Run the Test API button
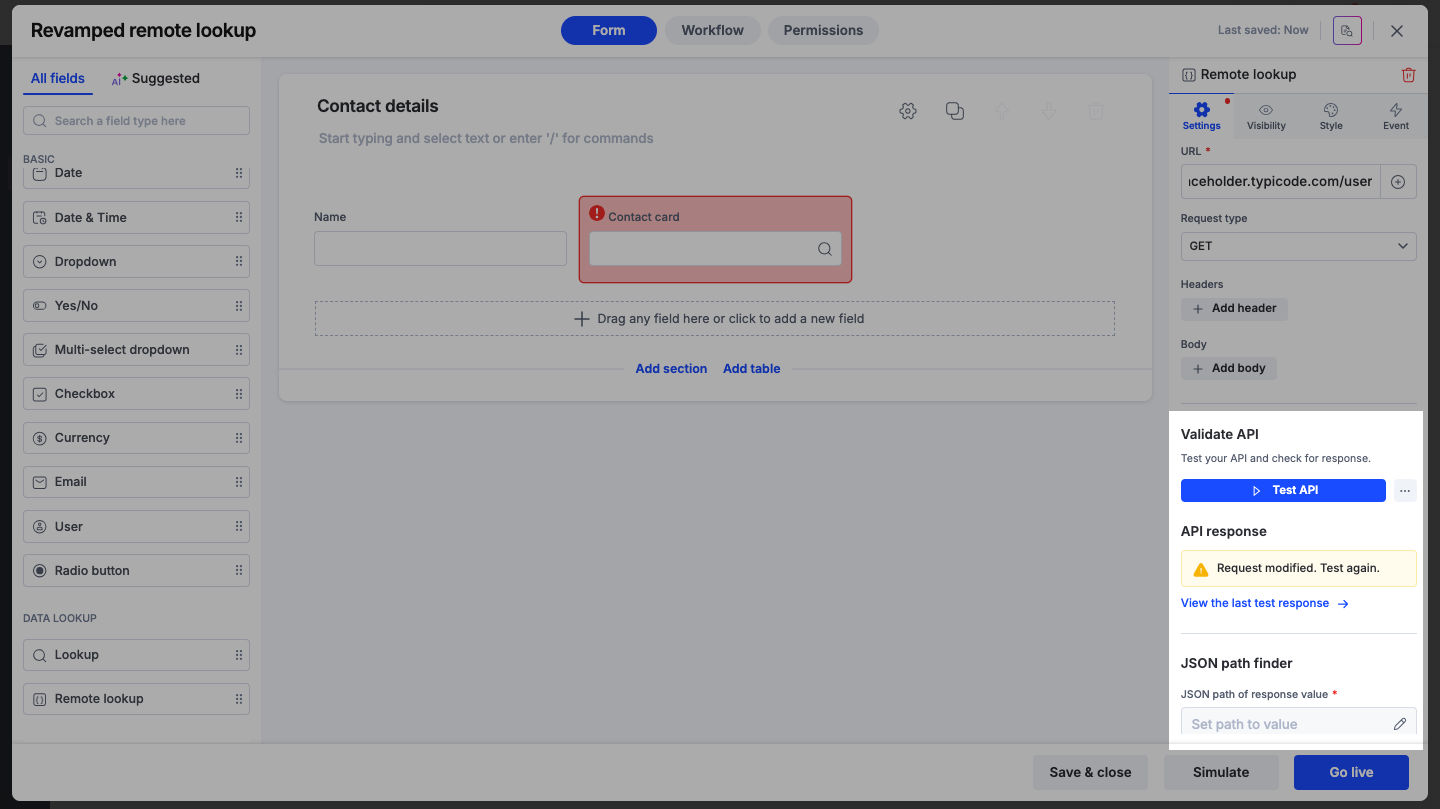The height and width of the screenshot is (809, 1440). click(1283, 491)
